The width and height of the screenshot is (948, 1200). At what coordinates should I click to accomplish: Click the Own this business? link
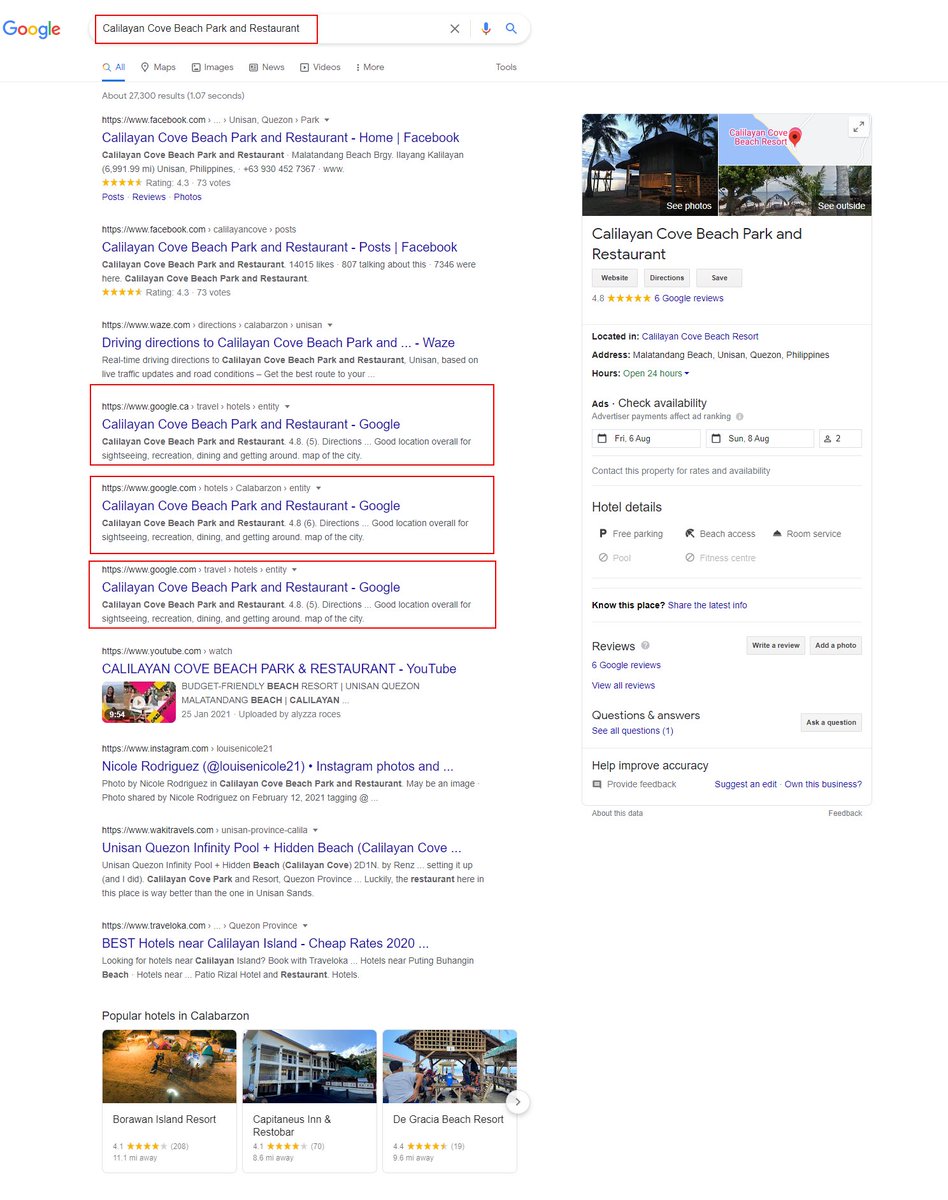[x=823, y=784]
